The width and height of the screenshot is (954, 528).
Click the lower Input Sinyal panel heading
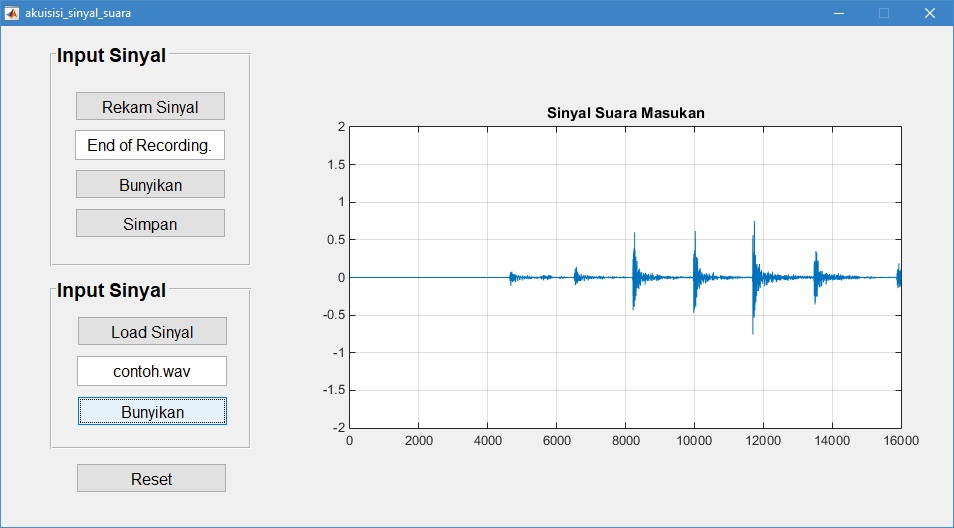111,291
